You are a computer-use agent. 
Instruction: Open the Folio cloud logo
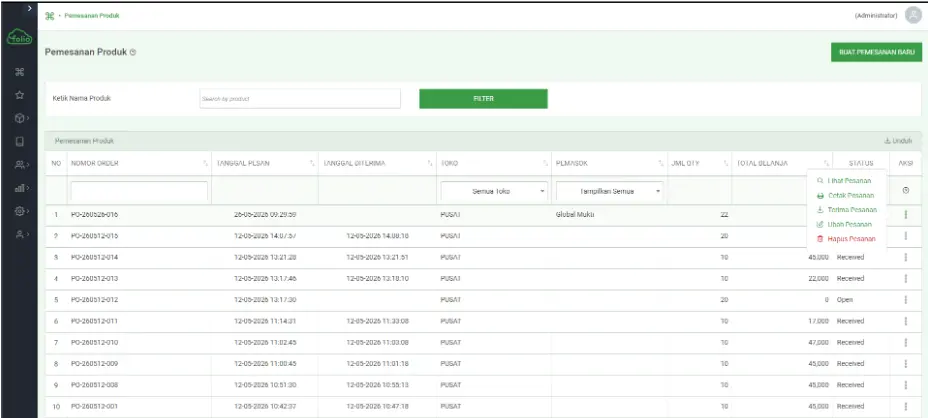tap(20, 37)
